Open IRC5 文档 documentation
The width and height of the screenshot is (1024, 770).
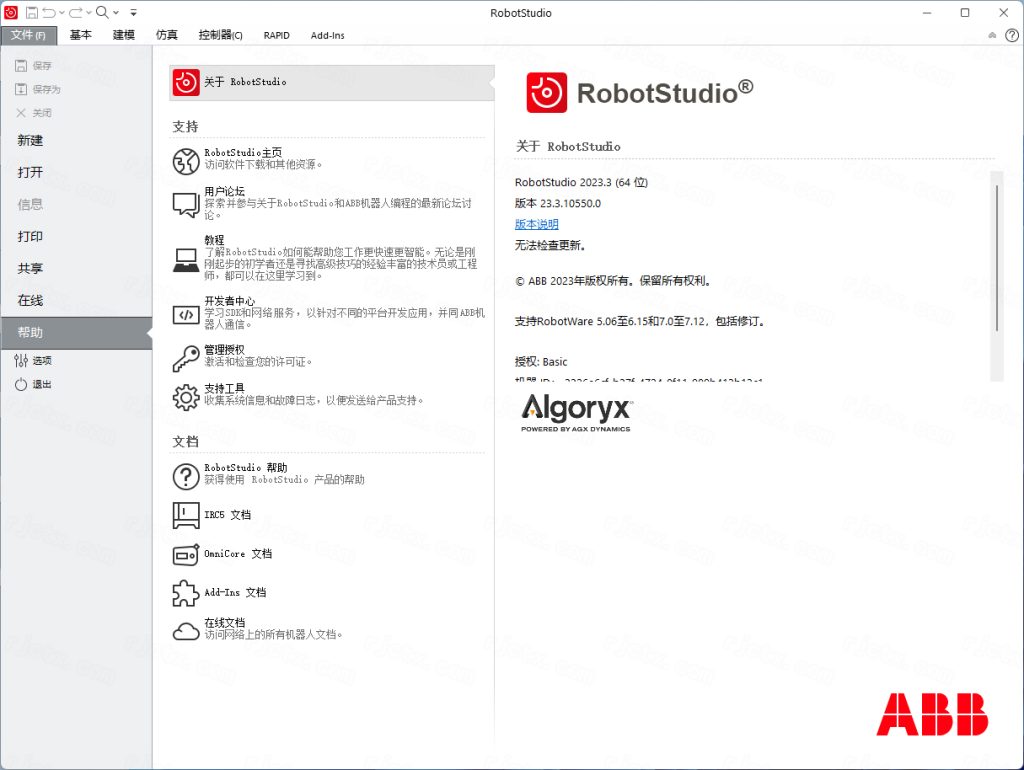(227, 515)
